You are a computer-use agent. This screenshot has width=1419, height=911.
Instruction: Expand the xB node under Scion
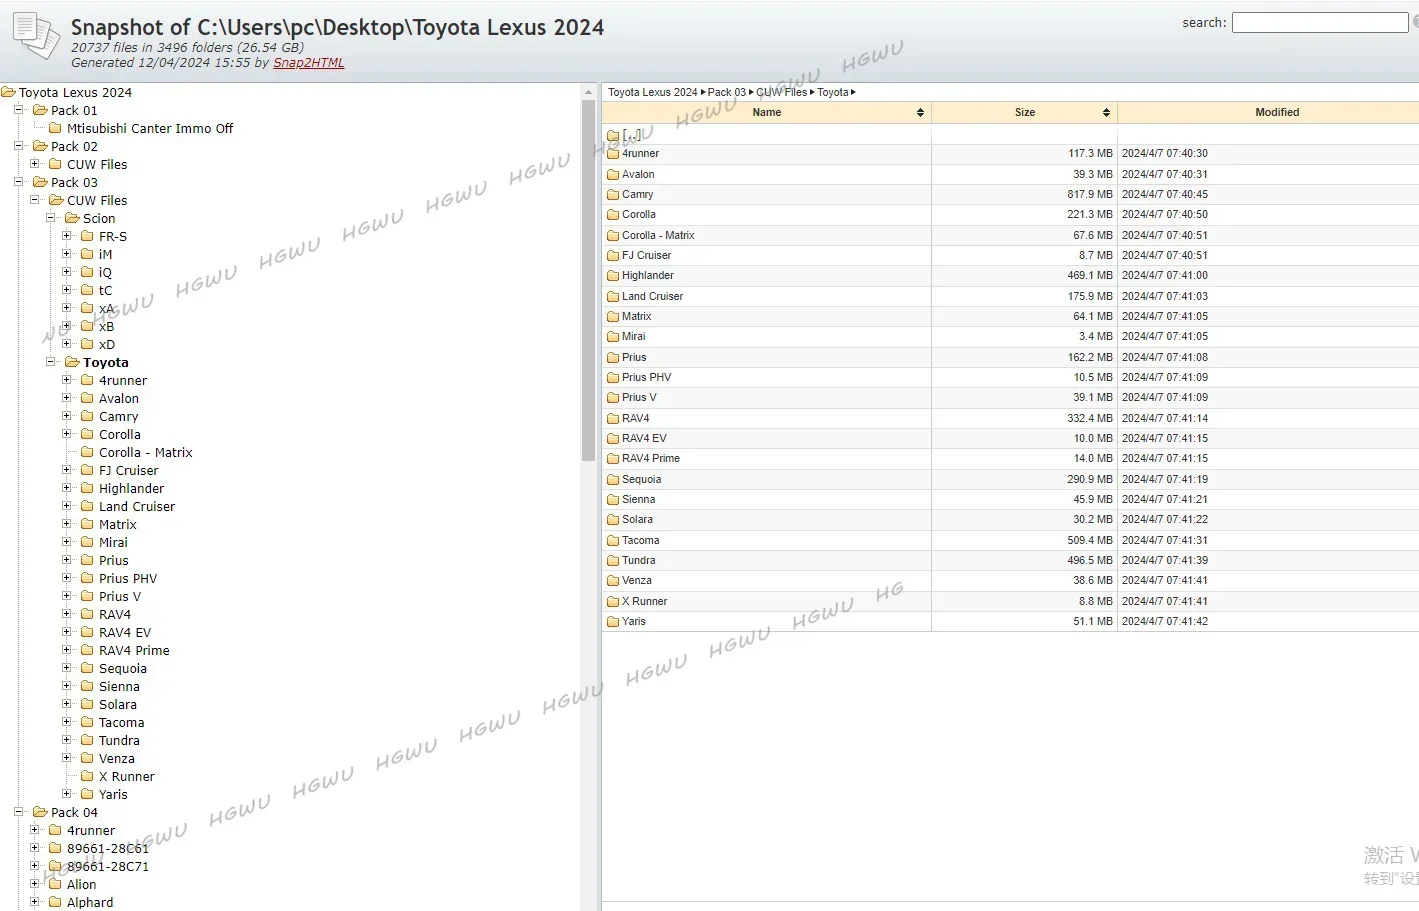(66, 326)
